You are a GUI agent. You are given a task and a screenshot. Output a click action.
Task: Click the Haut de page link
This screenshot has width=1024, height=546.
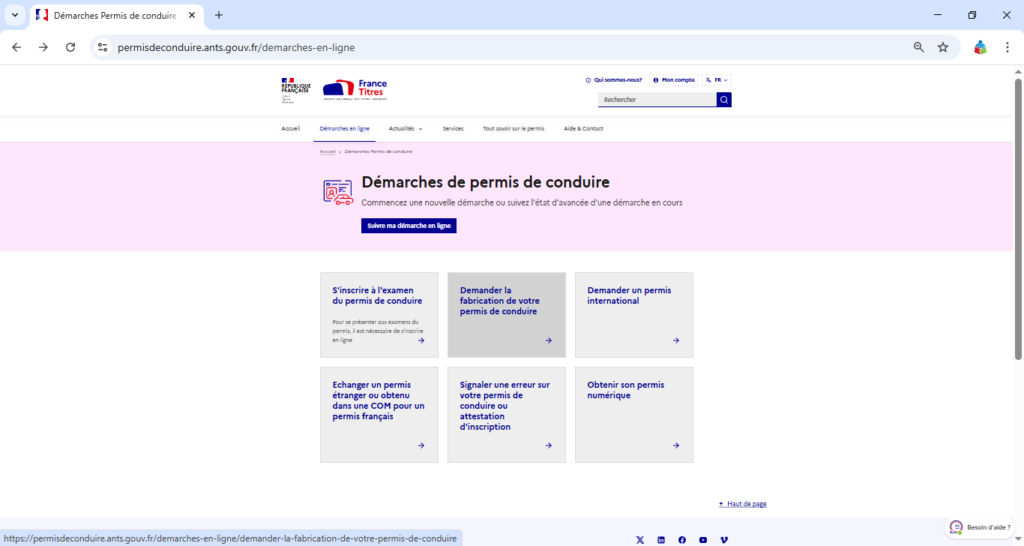743,504
